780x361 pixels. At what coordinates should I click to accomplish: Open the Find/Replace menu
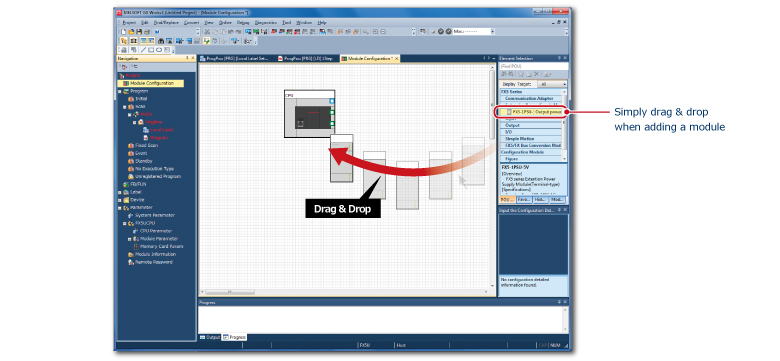tap(166, 23)
